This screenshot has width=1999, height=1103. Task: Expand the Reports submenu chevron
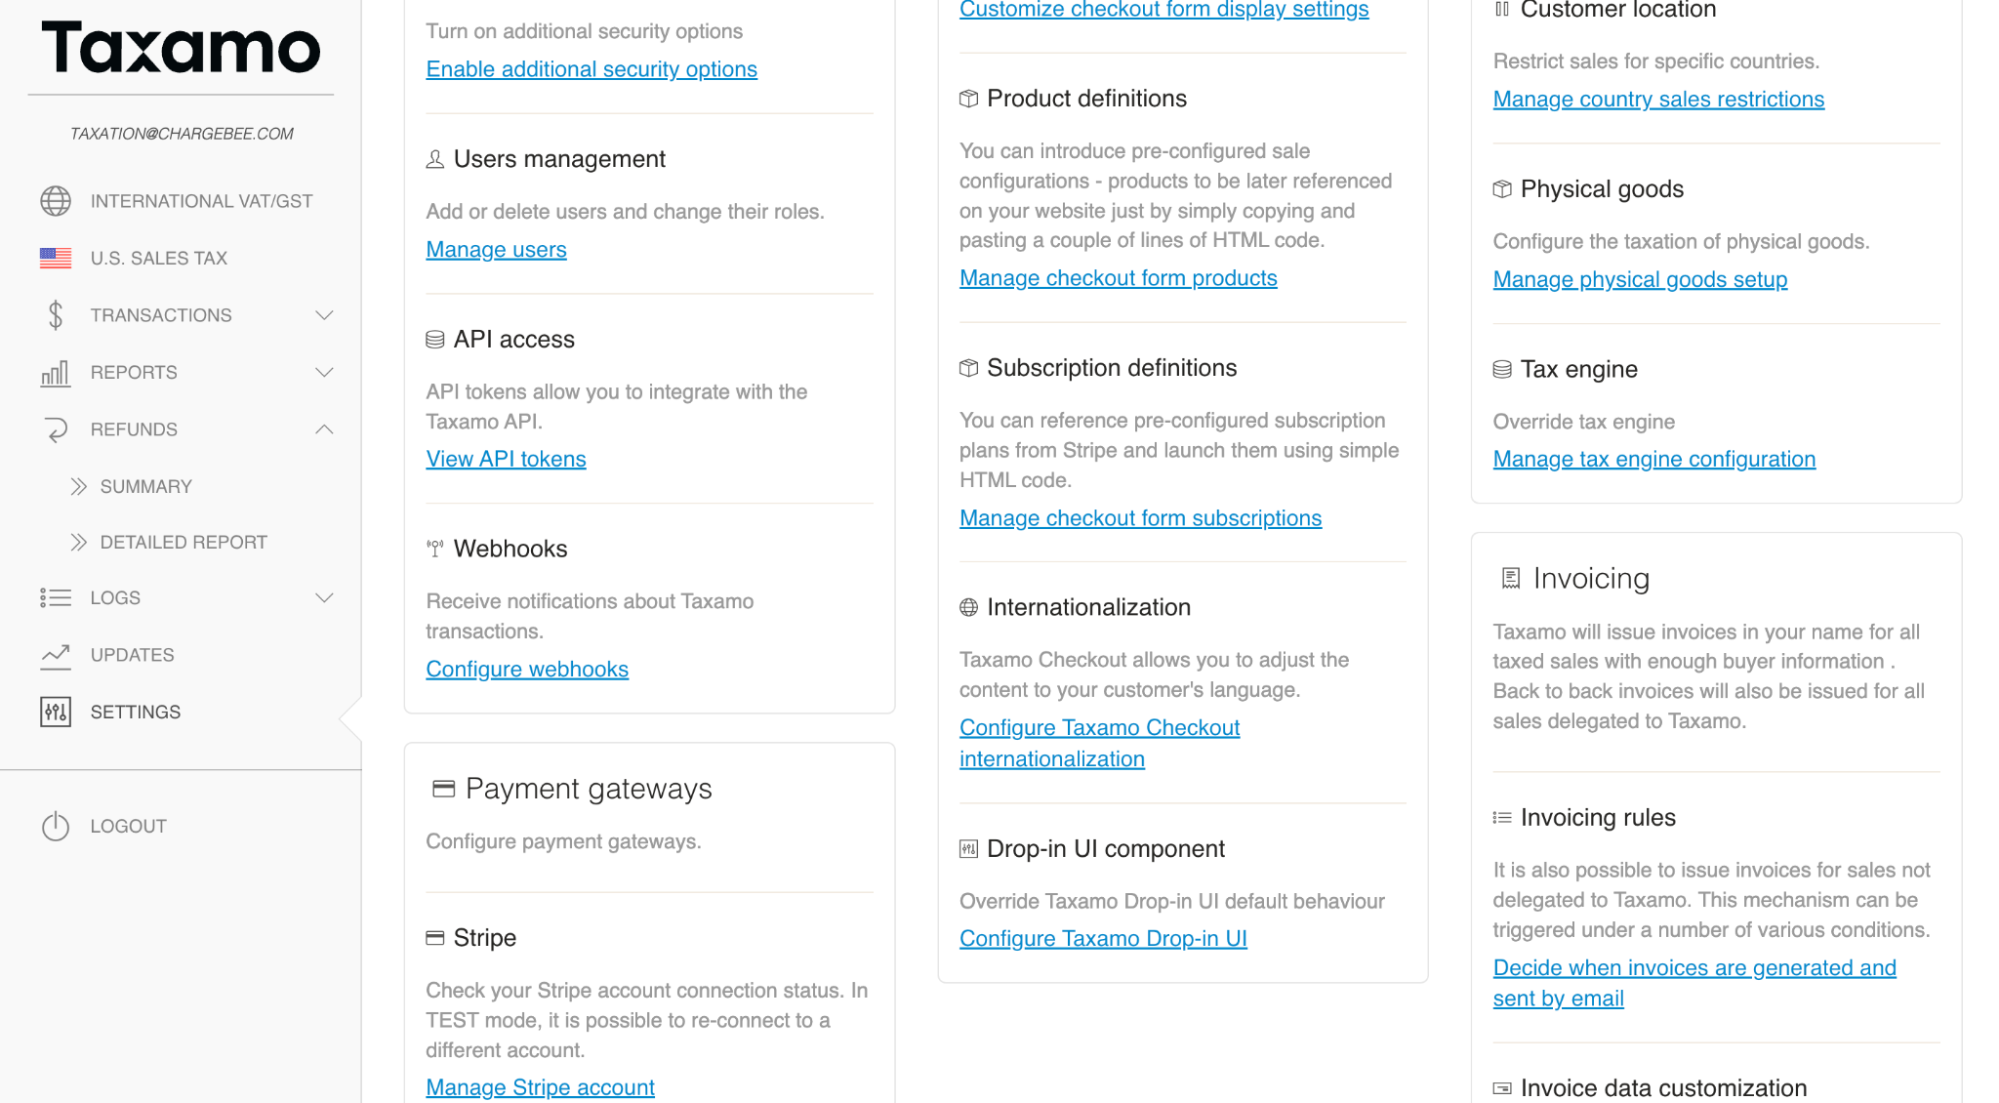[x=324, y=372]
